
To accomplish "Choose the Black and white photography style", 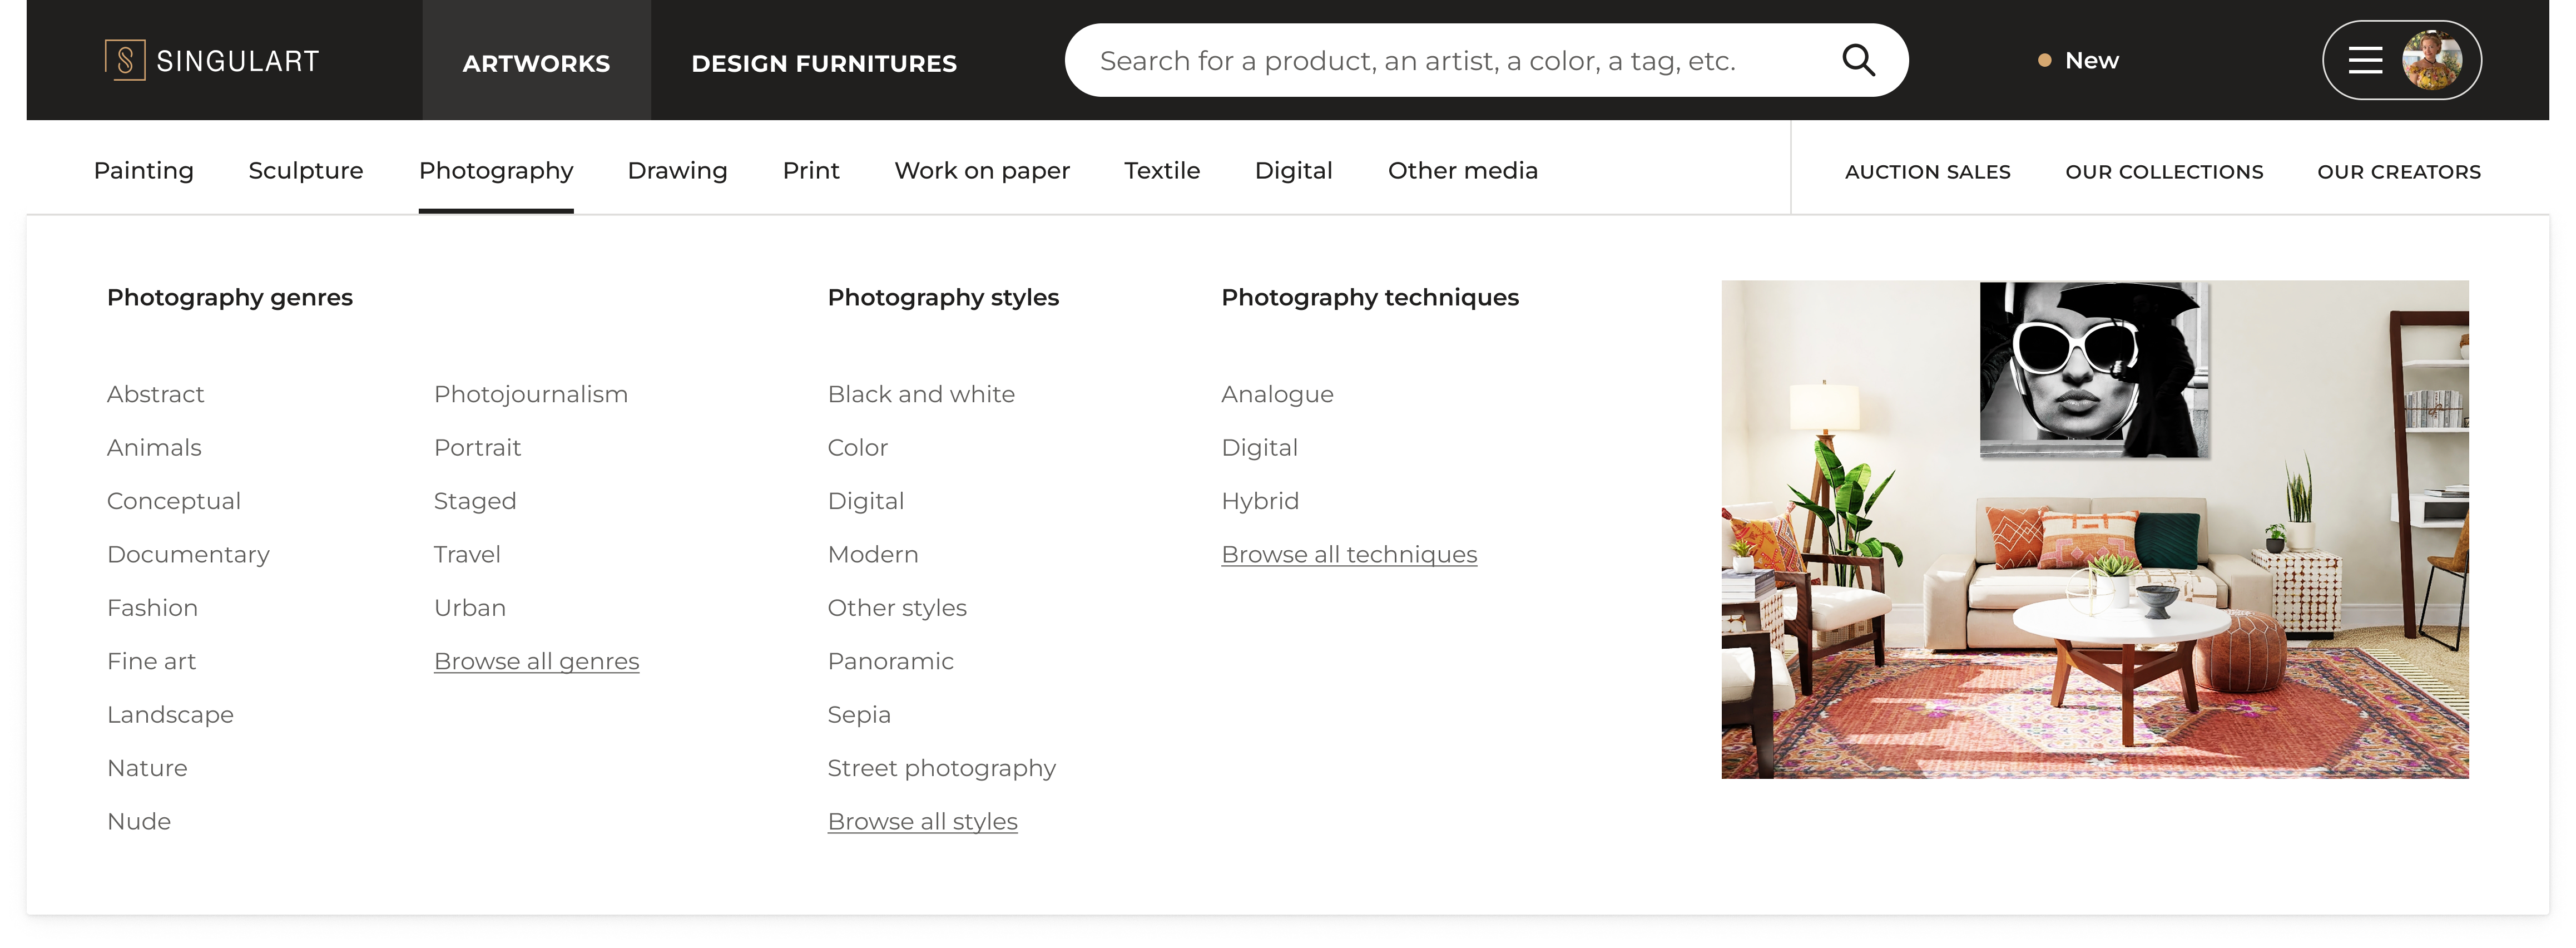I will point(920,394).
